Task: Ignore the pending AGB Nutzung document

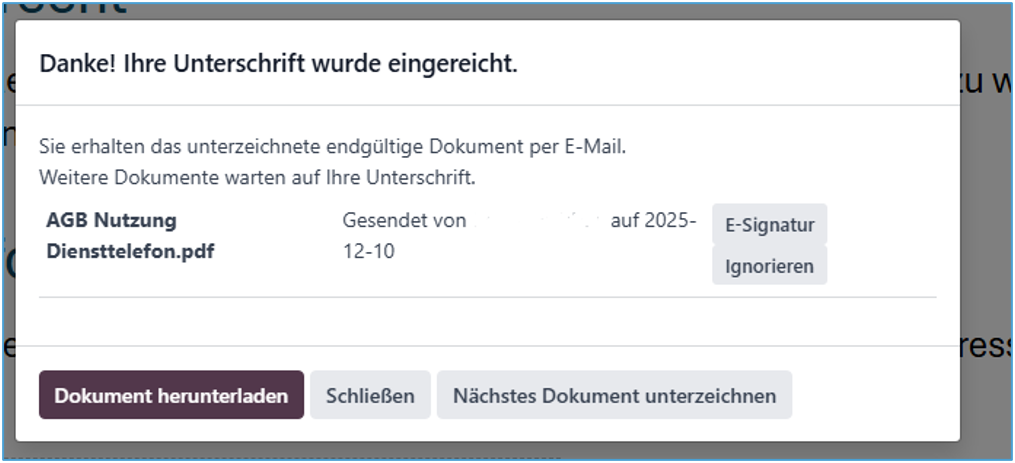Action: [x=769, y=267]
